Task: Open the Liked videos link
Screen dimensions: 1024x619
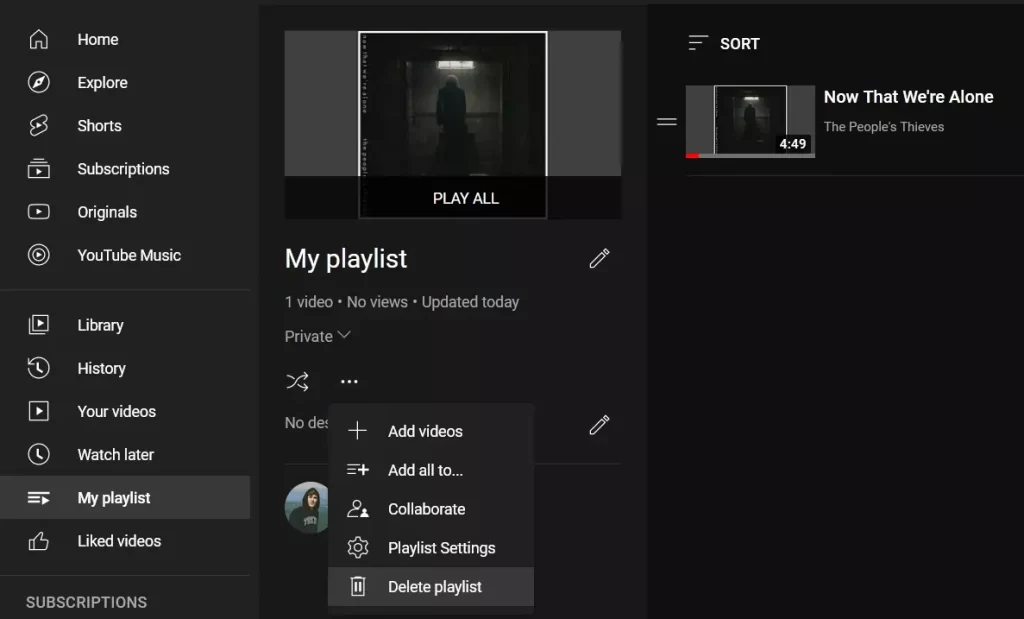Action: 119,541
